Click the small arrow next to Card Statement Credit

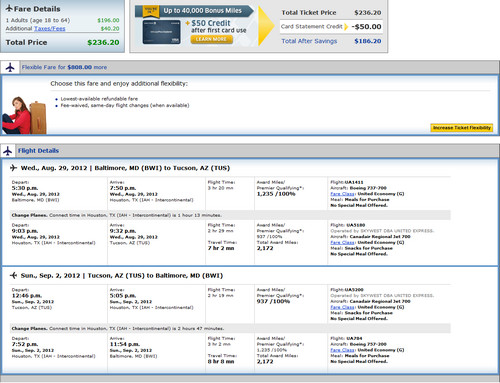346,27
